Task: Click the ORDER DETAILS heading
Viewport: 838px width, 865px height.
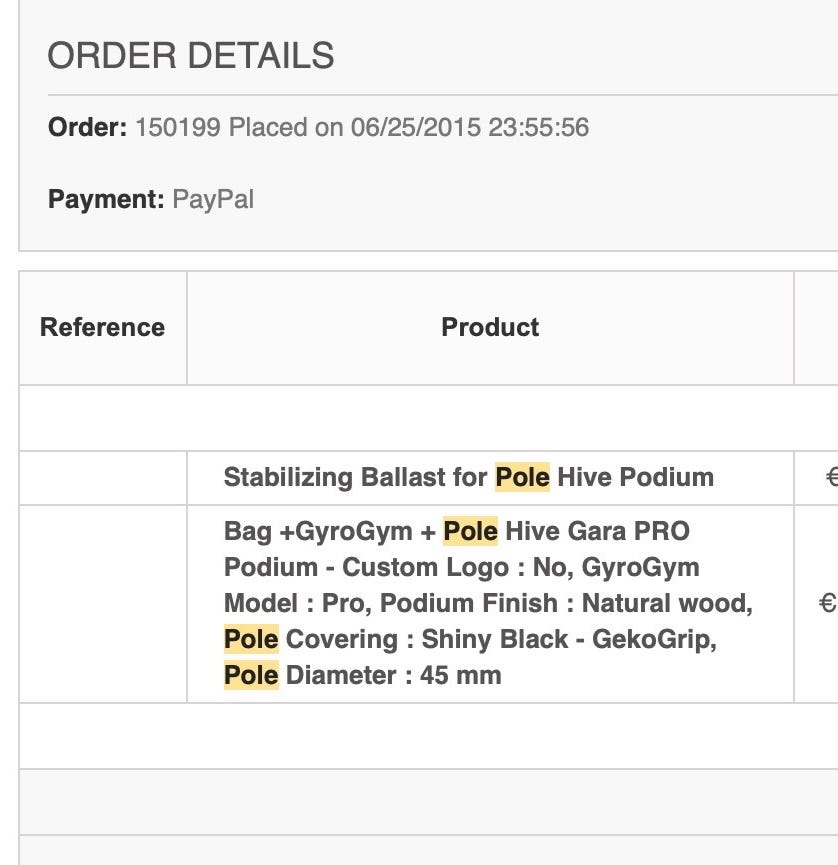Action: 191,56
